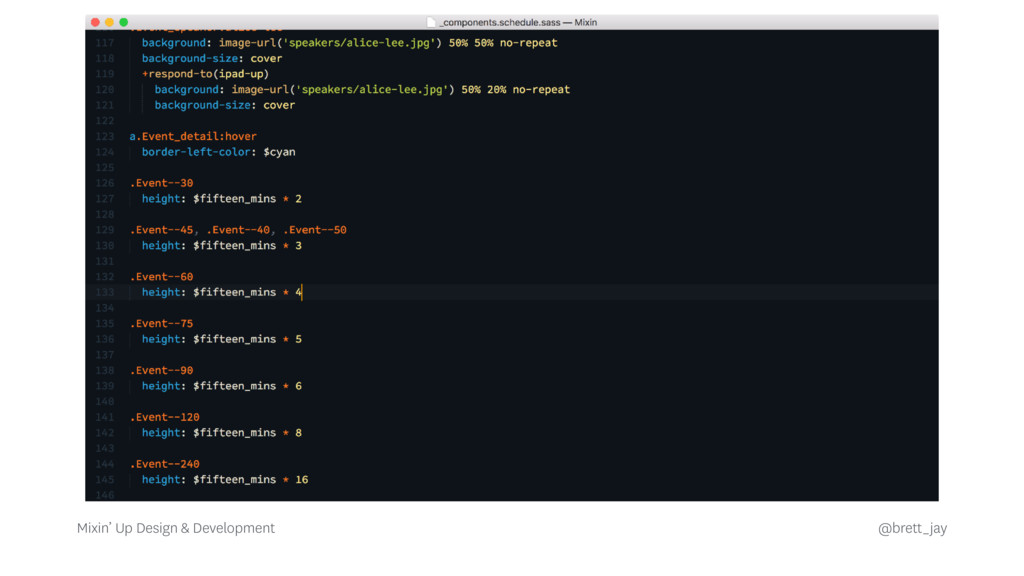
Task: Click the '.Event--75' selector
Action: click(x=161, y=324)
